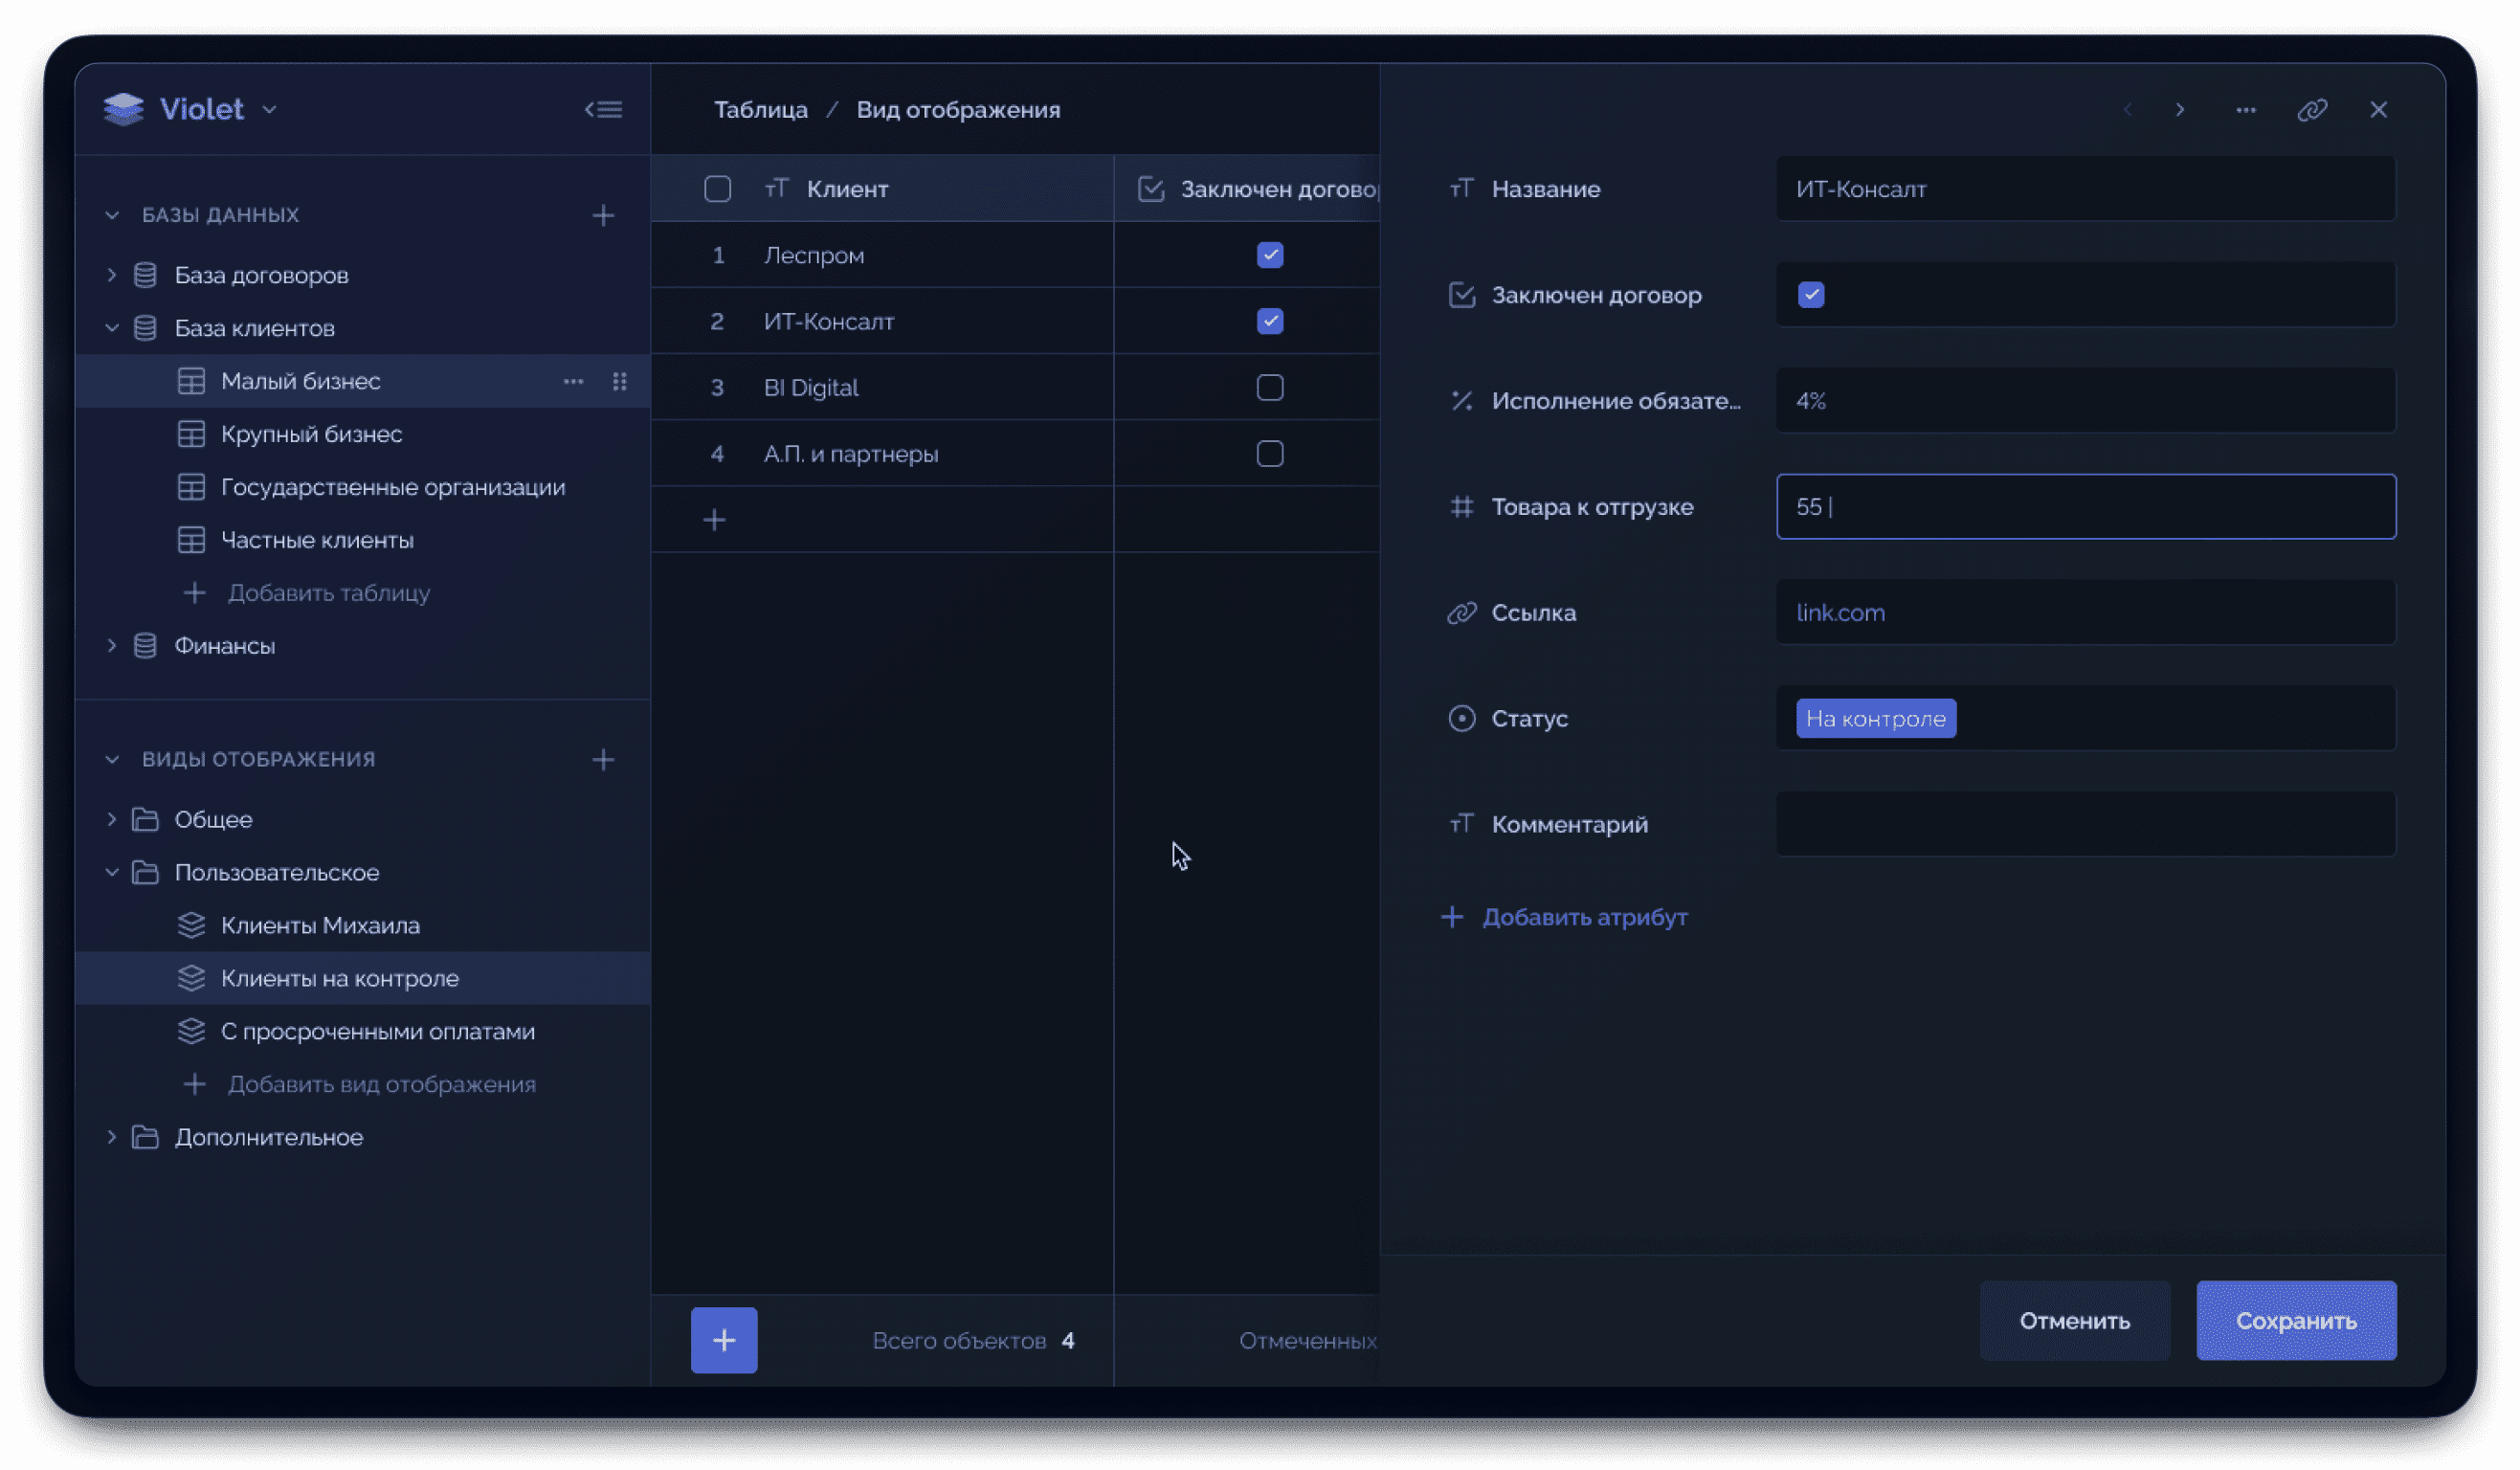Open the Клиенты Михаила view

point(320,925)
